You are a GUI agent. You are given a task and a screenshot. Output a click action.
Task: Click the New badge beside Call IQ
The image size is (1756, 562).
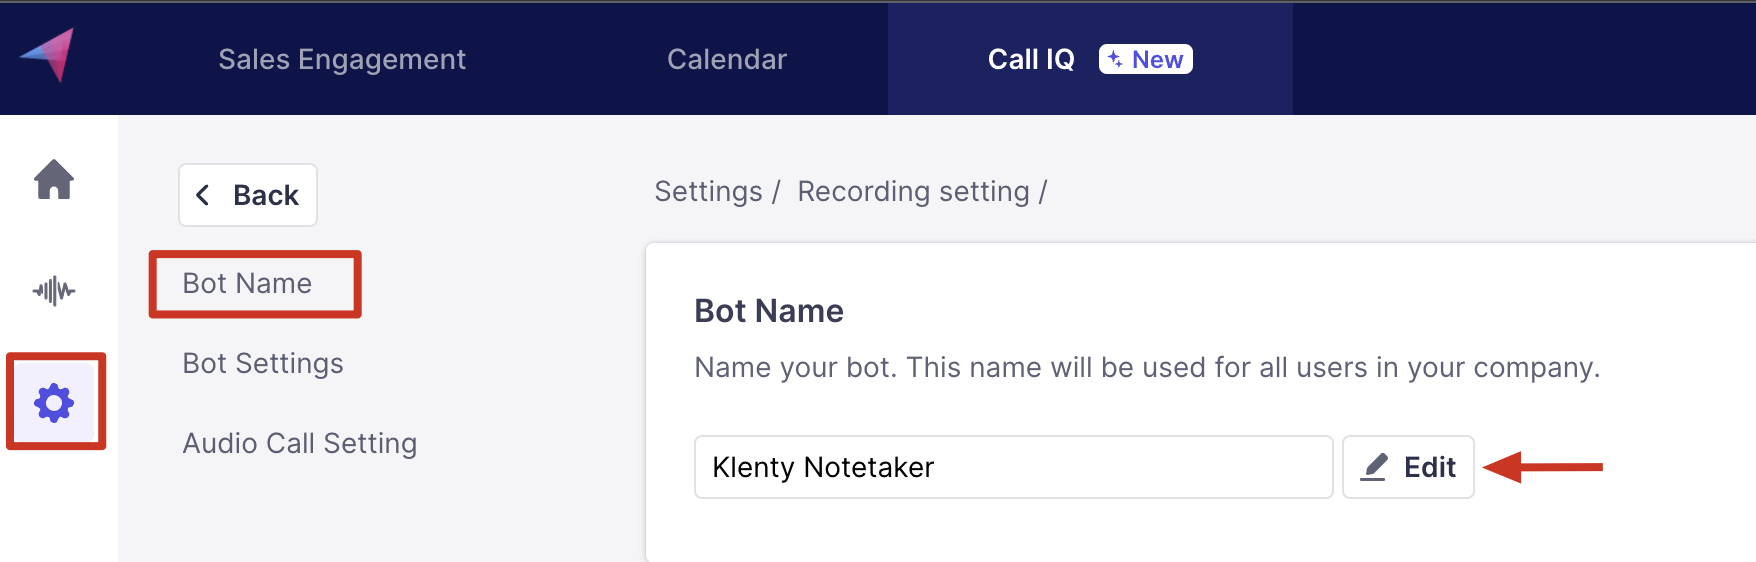1146,59
